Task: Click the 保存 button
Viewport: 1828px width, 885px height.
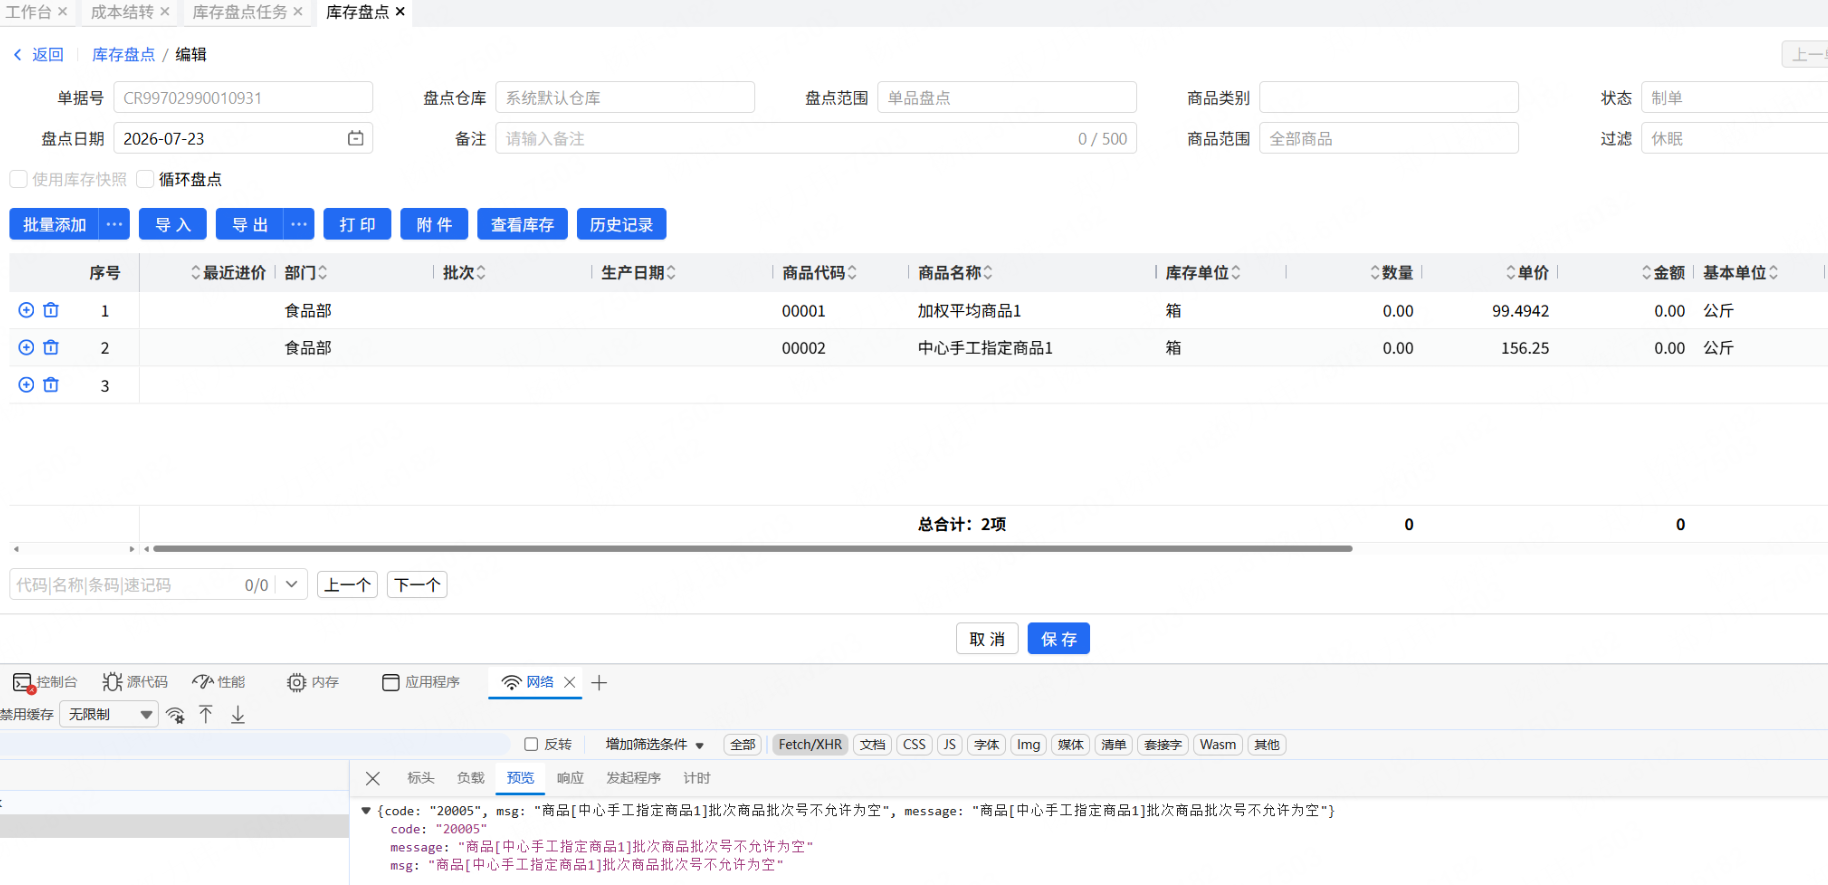Action: [x=1059, y=638]
